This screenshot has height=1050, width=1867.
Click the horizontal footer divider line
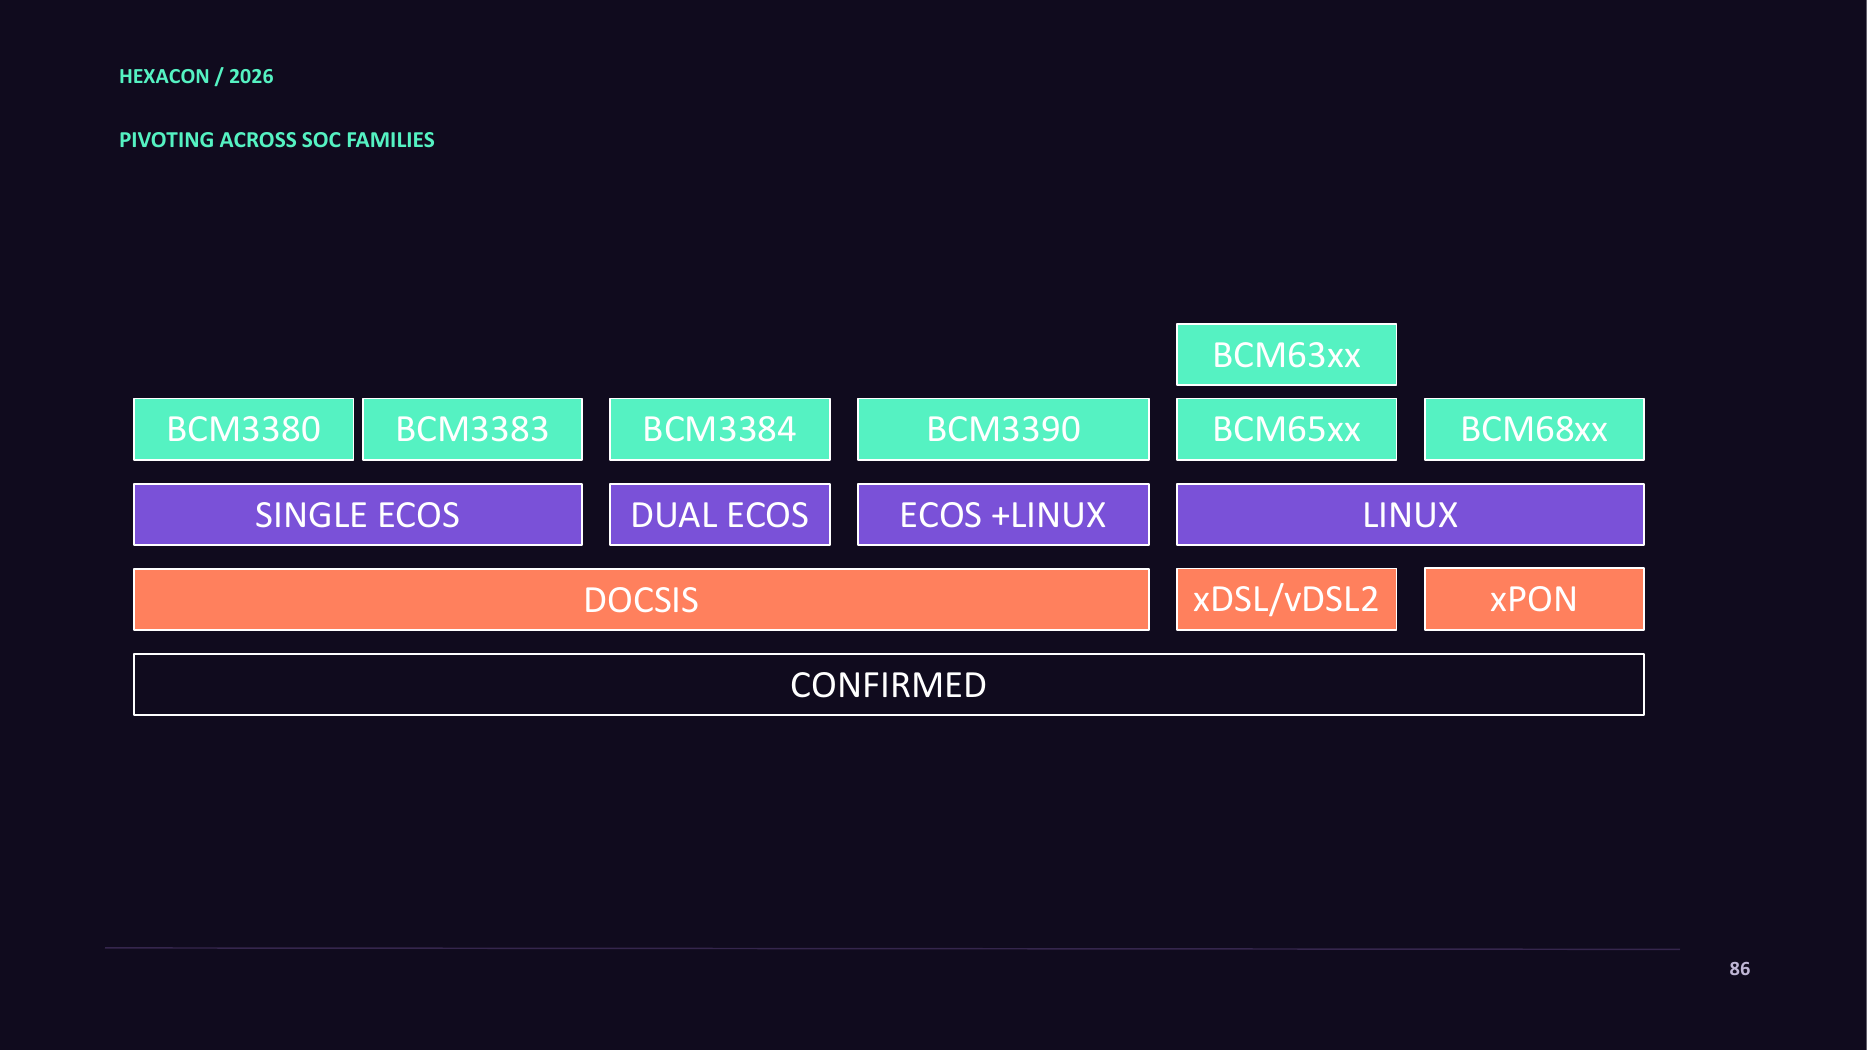(892, 948)
